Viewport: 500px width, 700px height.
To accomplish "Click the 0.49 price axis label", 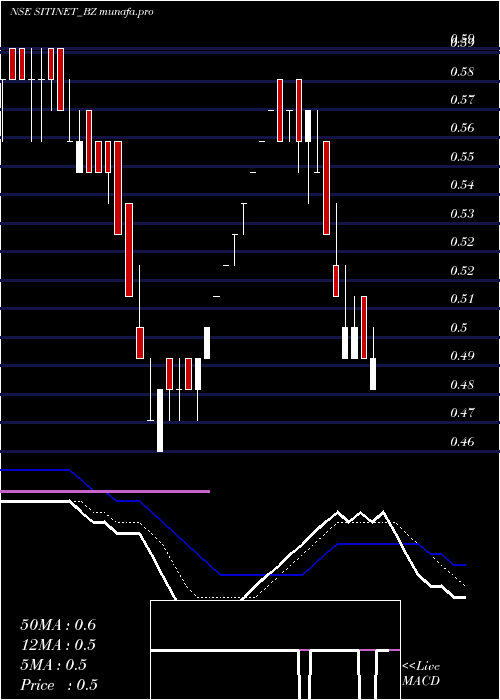I will 462,356.
